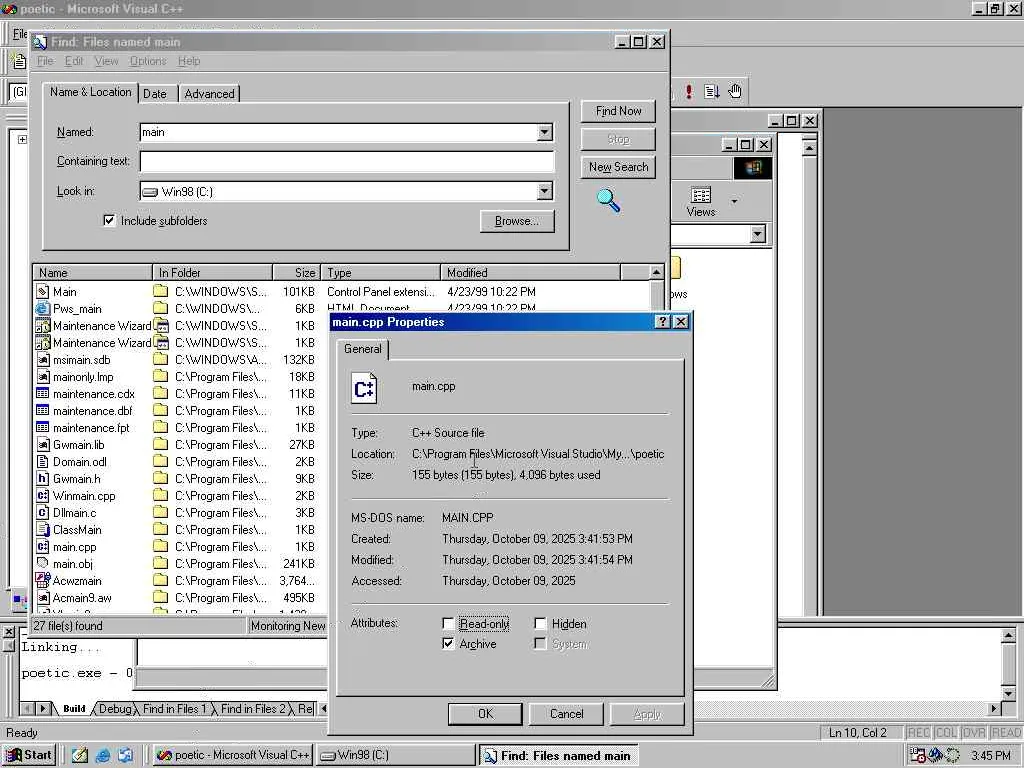Image resolution: width=1024 pixels, height=768 pixels.
Task: Select the main.obj file icon
Action: click(42, 563)
